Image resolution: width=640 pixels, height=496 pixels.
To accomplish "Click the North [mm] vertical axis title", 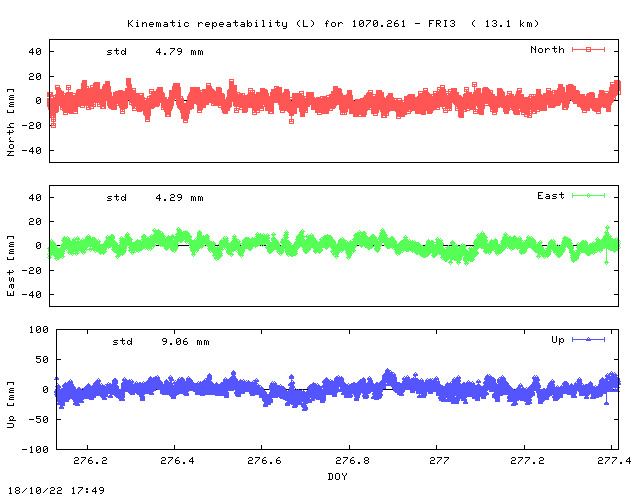I will point(11,122).
